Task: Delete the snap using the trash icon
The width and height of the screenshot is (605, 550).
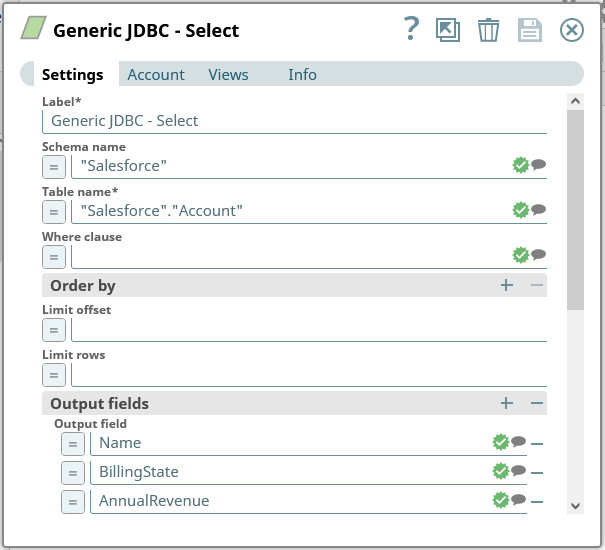Action: (x=488, y=30)
